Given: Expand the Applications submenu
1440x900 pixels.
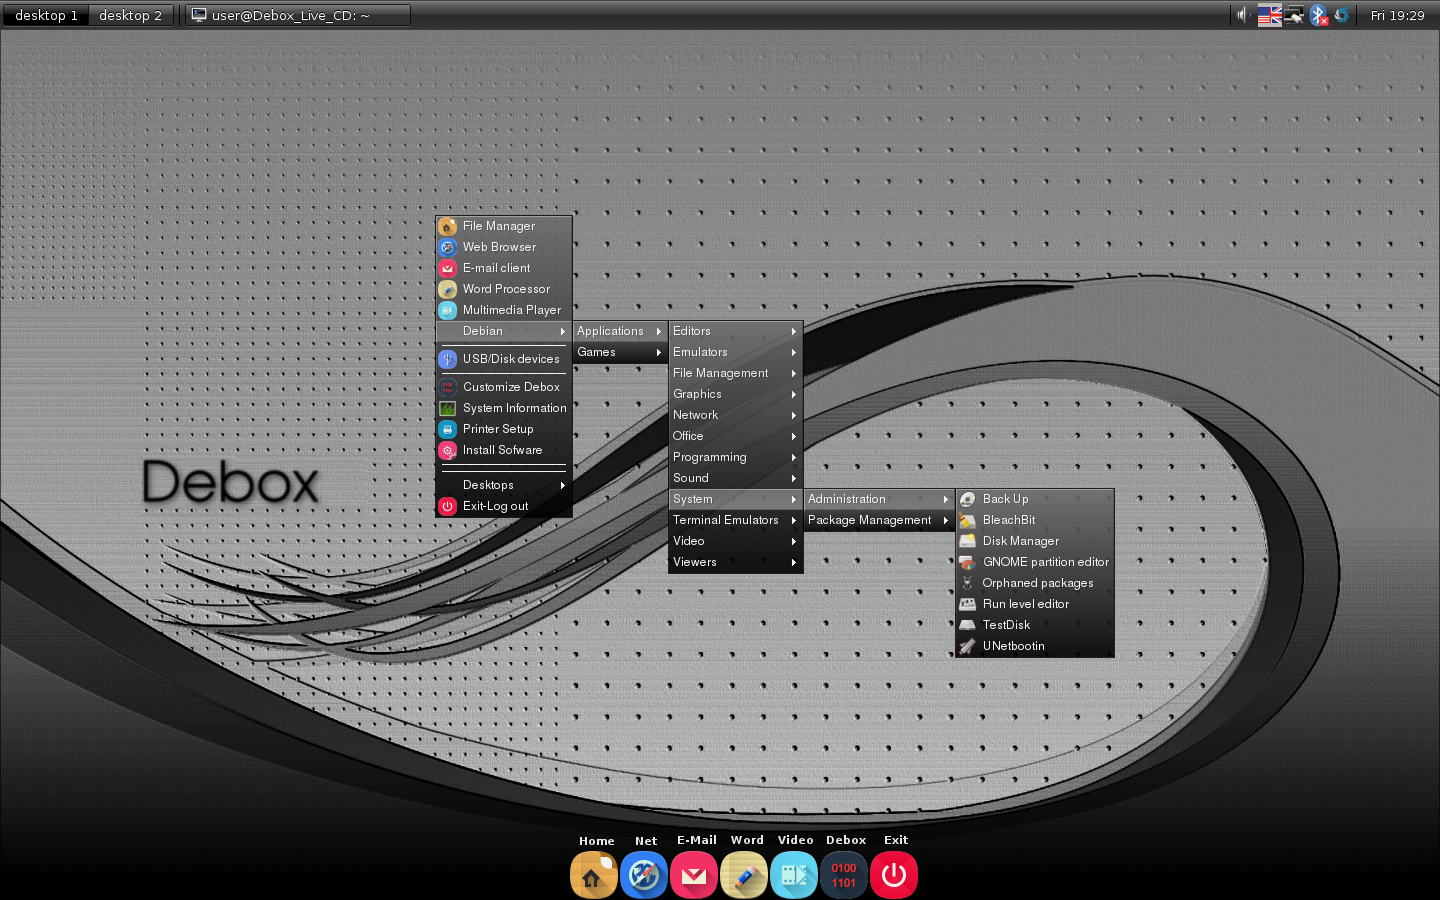Looking at the screenshot, I should pos(620,331).
